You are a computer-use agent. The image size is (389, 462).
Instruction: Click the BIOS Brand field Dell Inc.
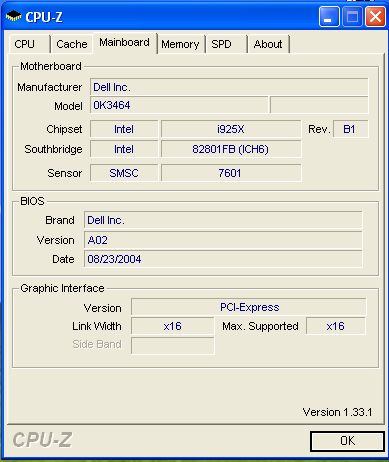pos(223,220)
